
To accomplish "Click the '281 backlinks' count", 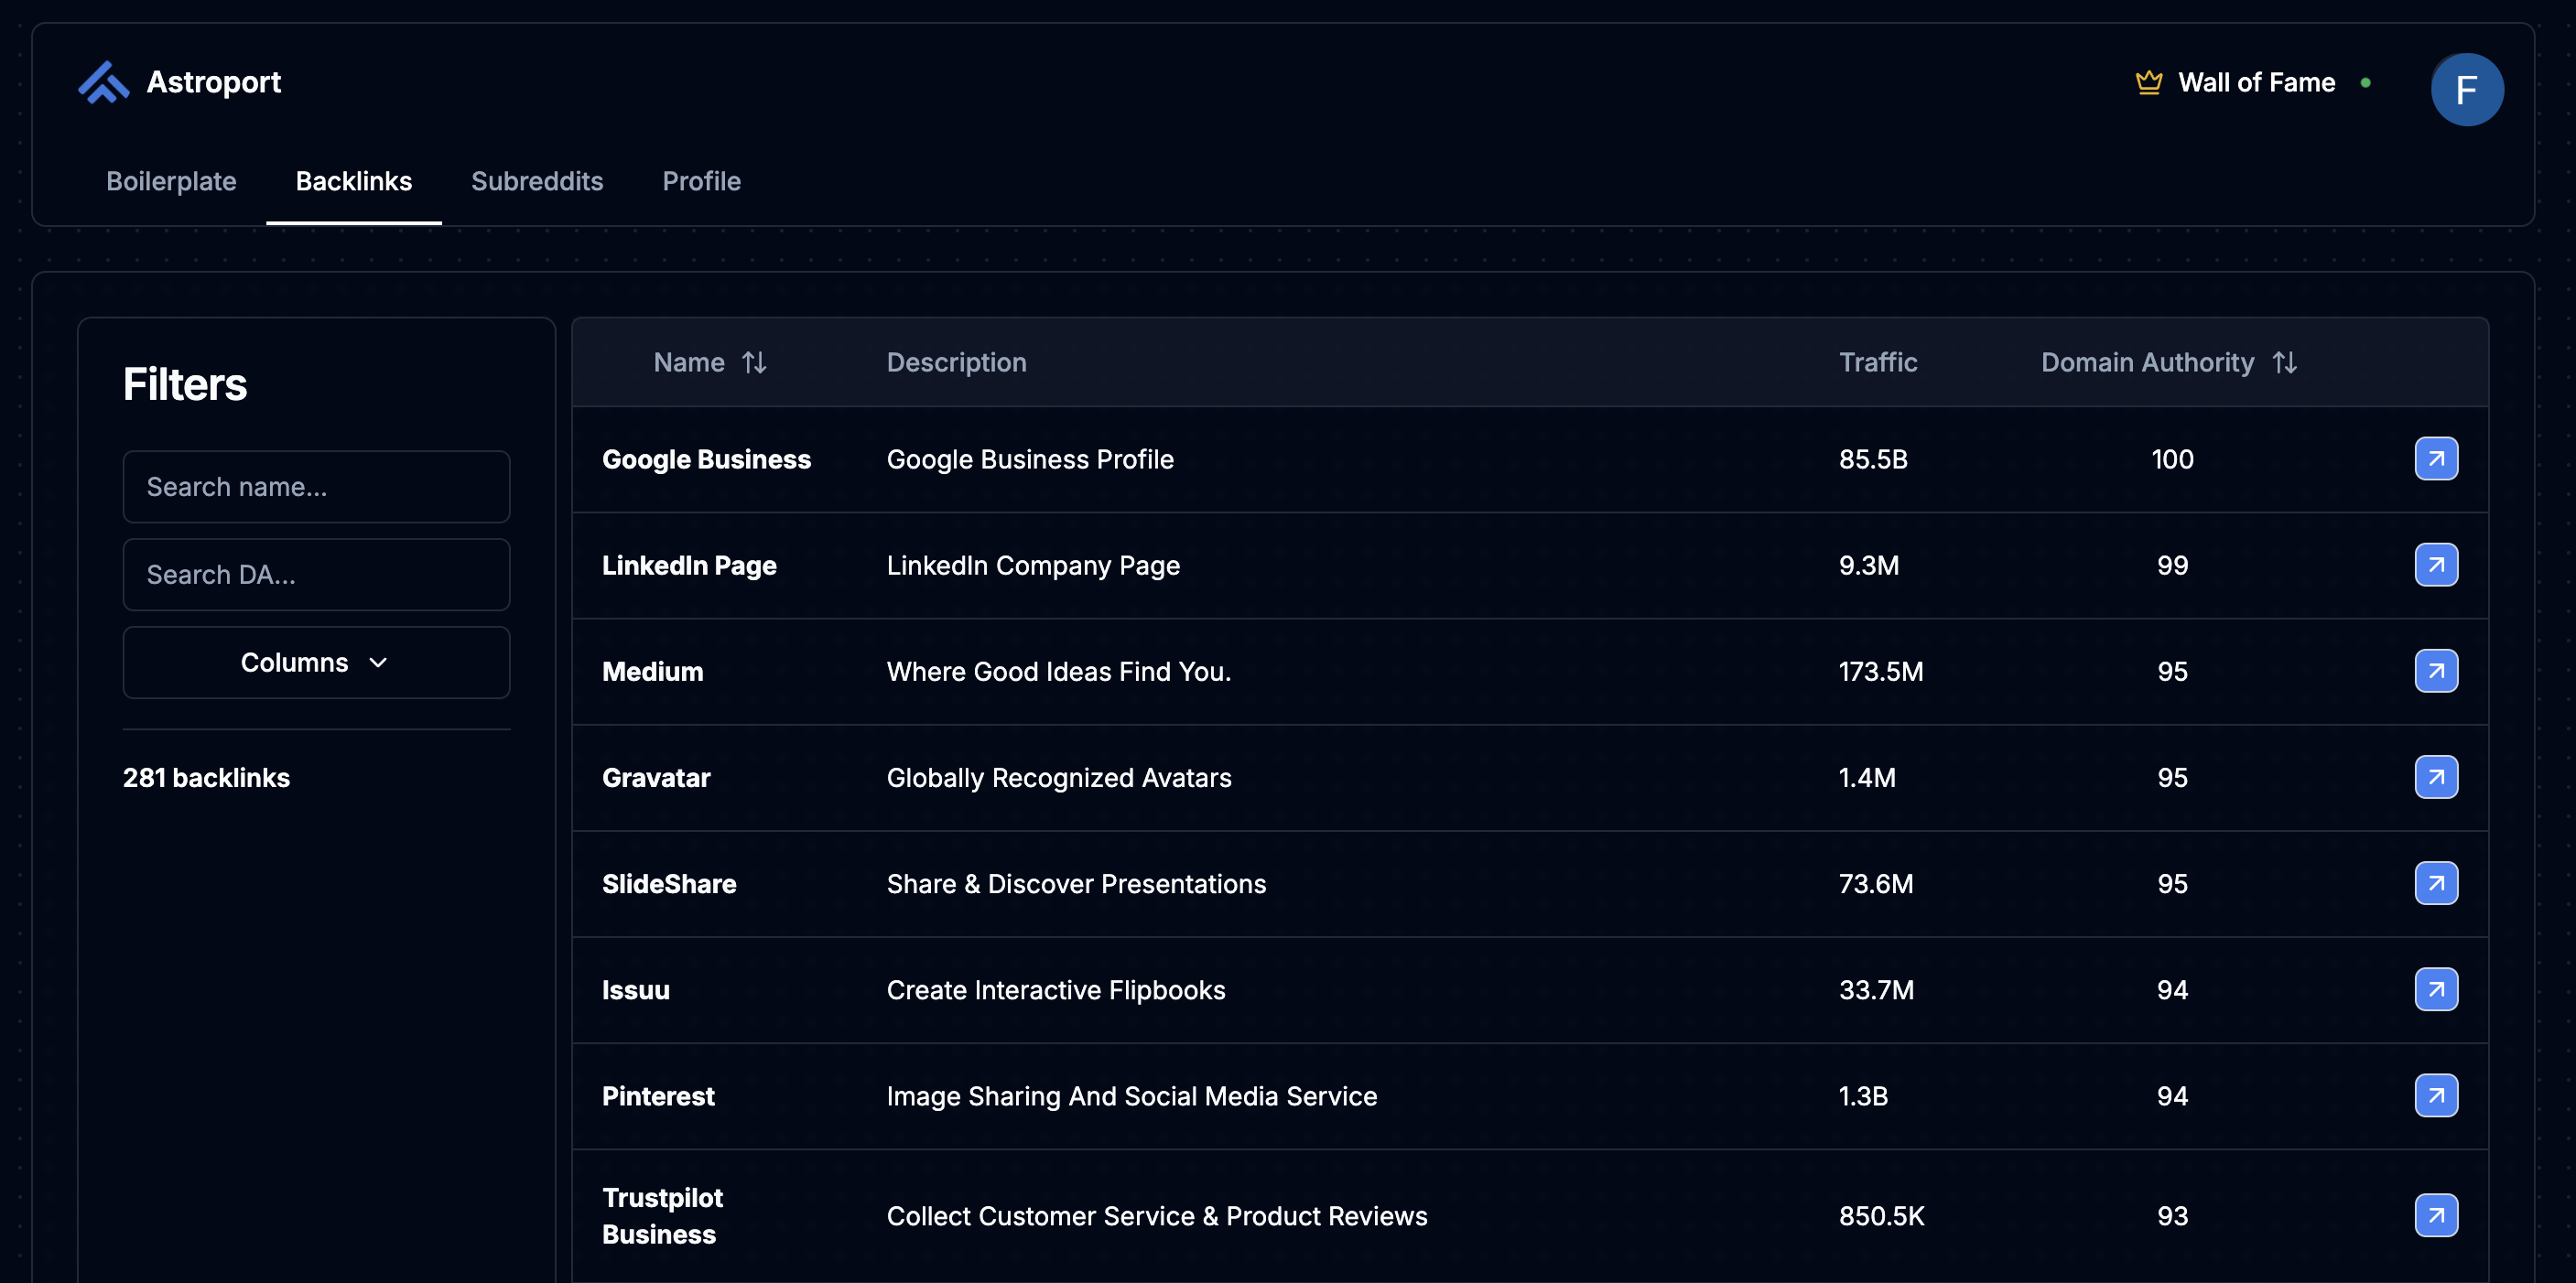I will [206, 777].
